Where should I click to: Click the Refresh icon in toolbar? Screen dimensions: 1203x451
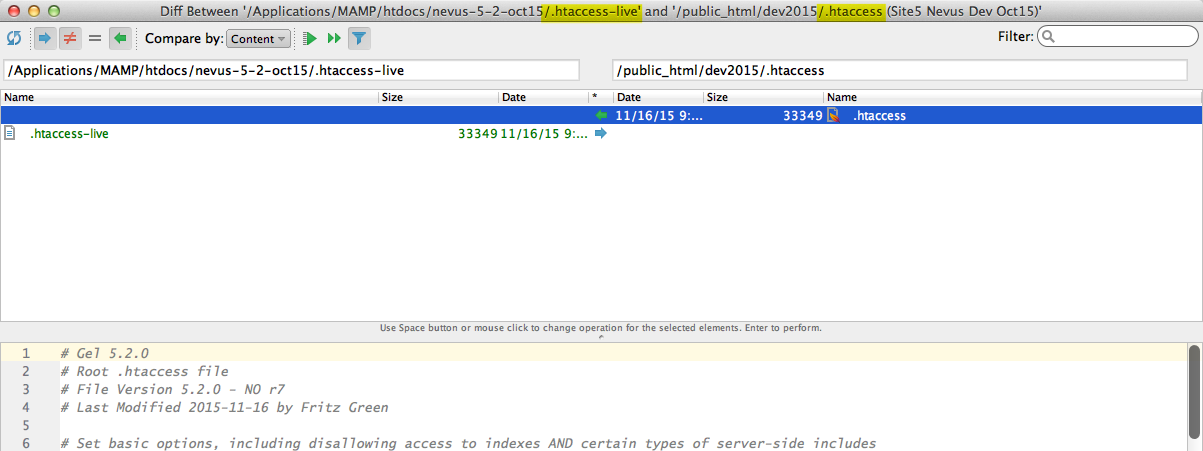[x=14, y=39]
